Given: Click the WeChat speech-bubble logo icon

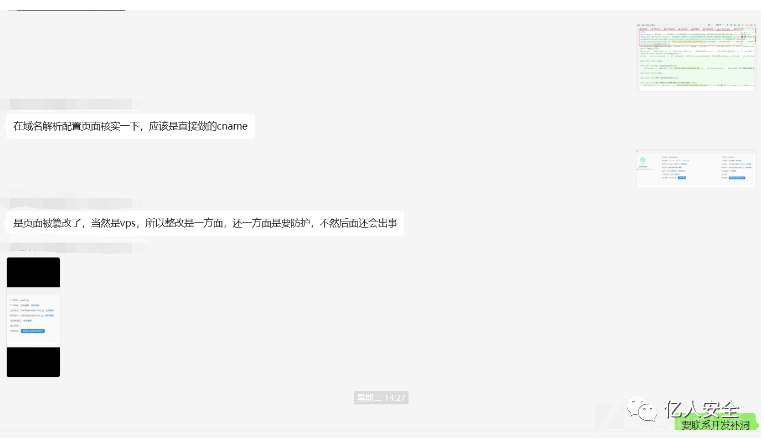Looking at the screenshot, I should [x=642, y=409].
